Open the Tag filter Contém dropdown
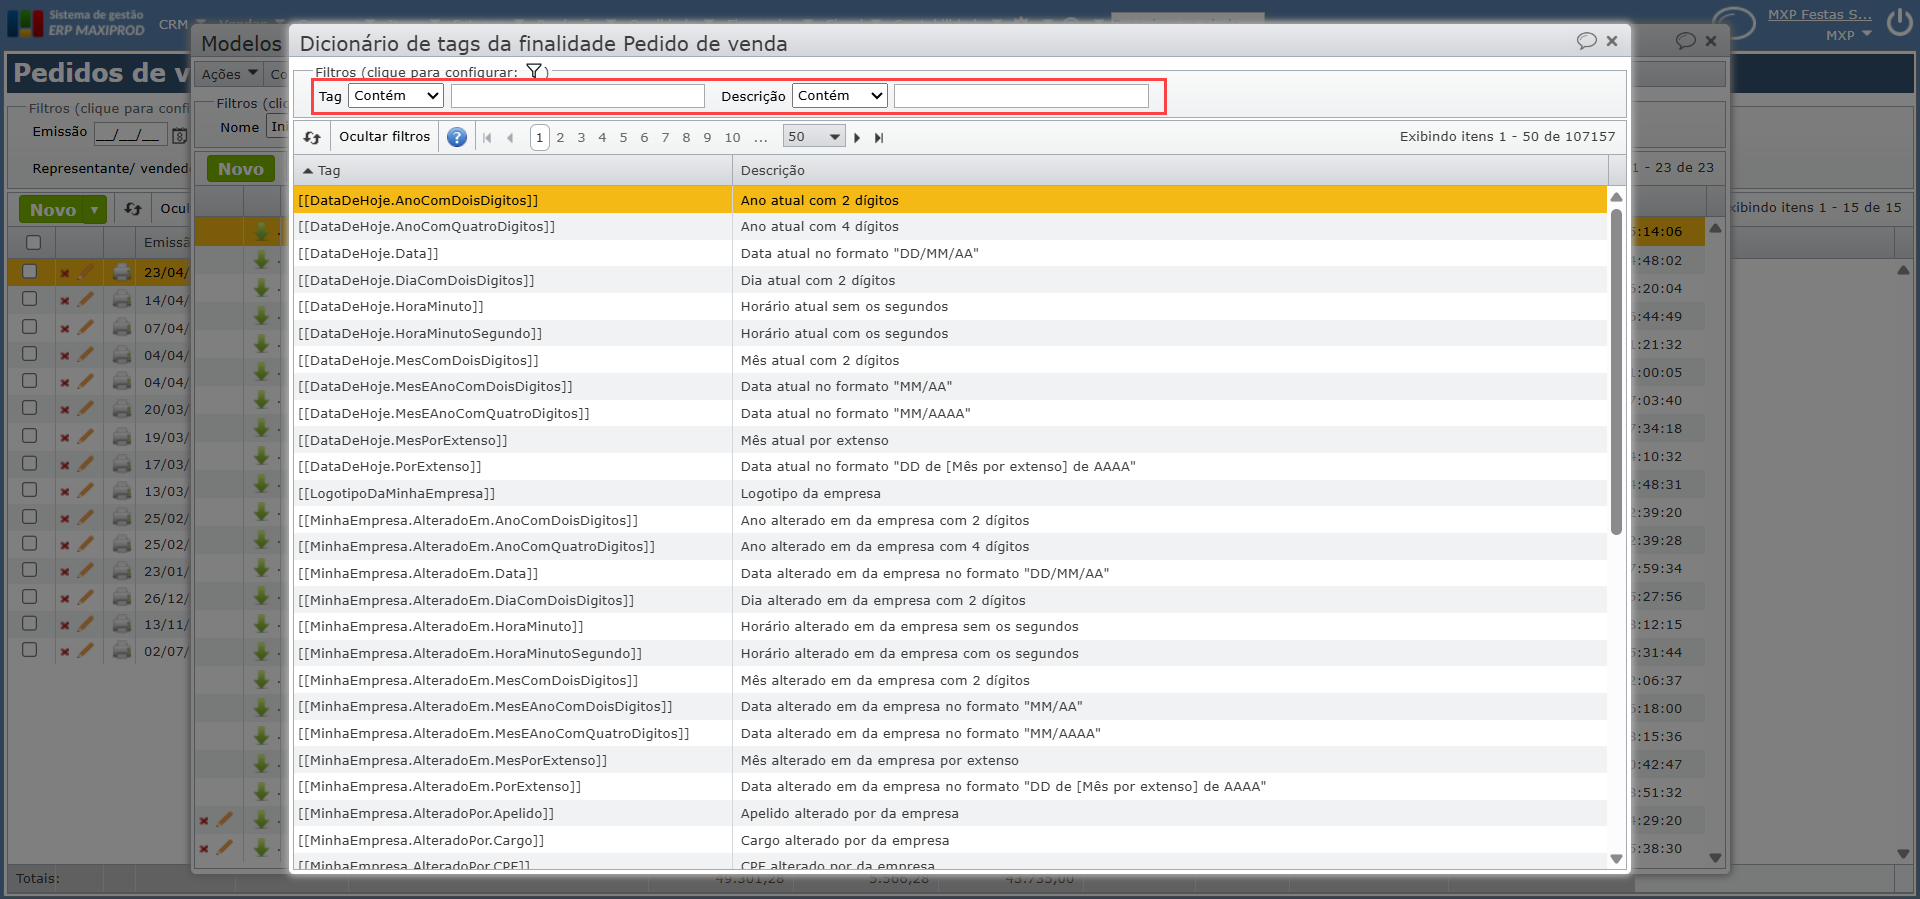This screenshot has width=1920, height=899. [x=396, y=96]
